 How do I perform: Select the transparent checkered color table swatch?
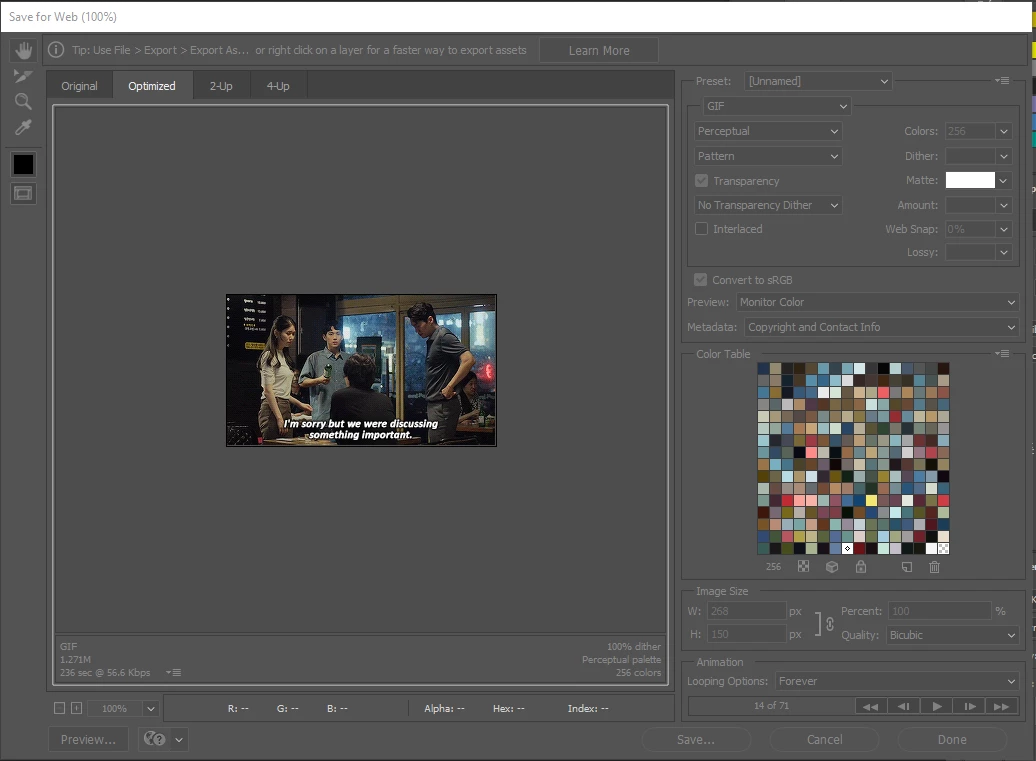[943, 548]
